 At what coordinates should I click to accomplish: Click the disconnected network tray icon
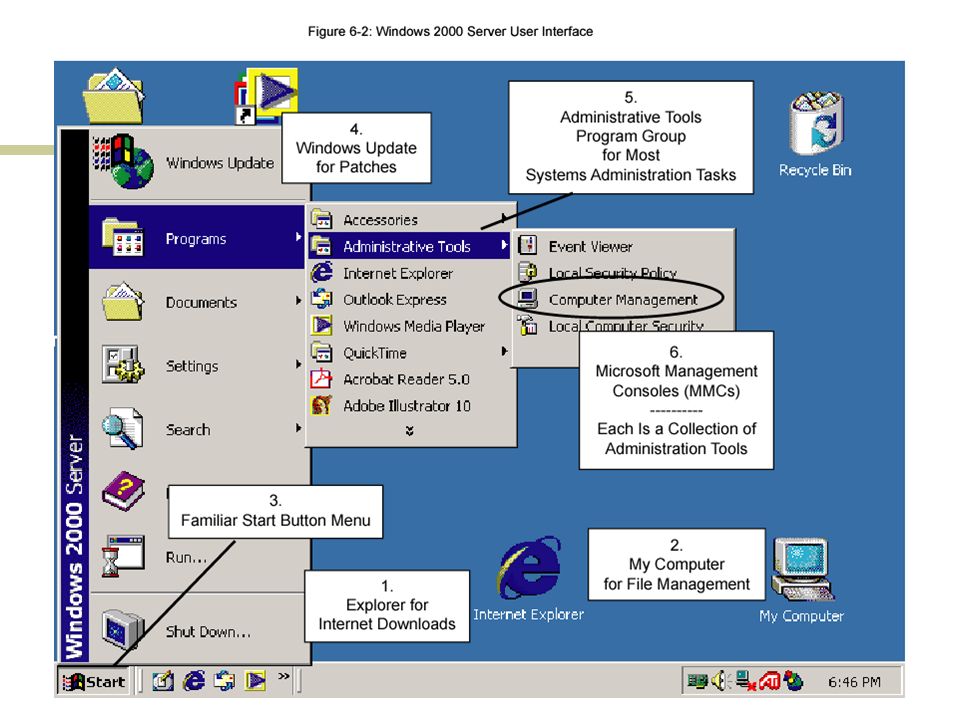(x=746, y=680)
